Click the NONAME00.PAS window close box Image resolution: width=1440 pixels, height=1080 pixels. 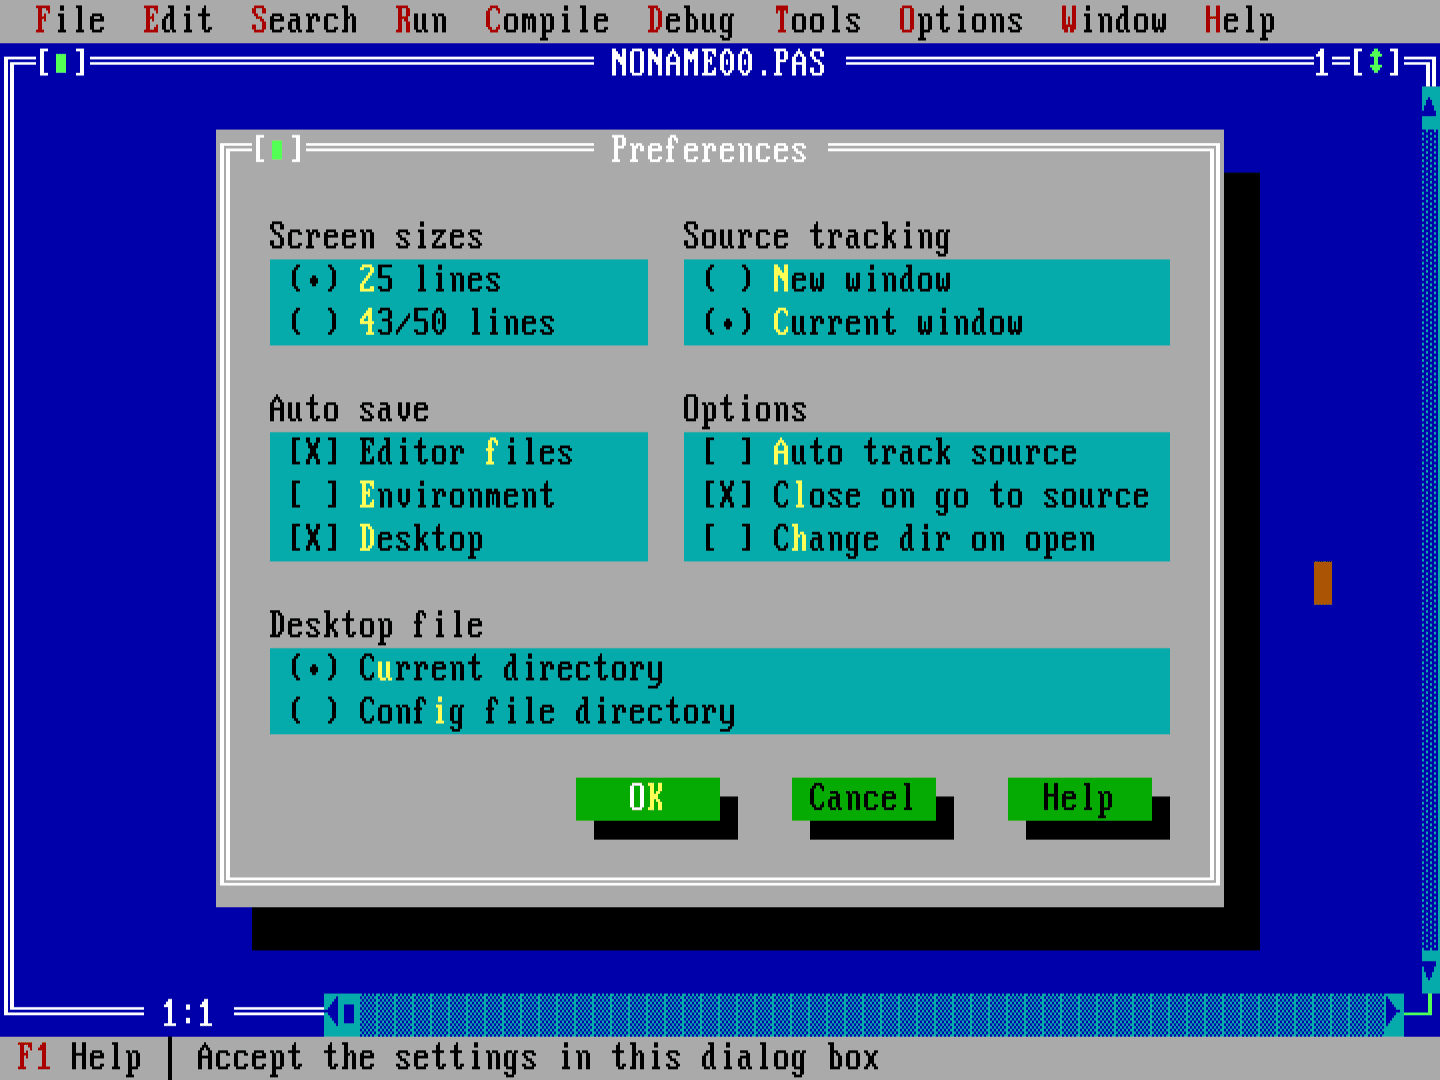[x=61, y=63]
